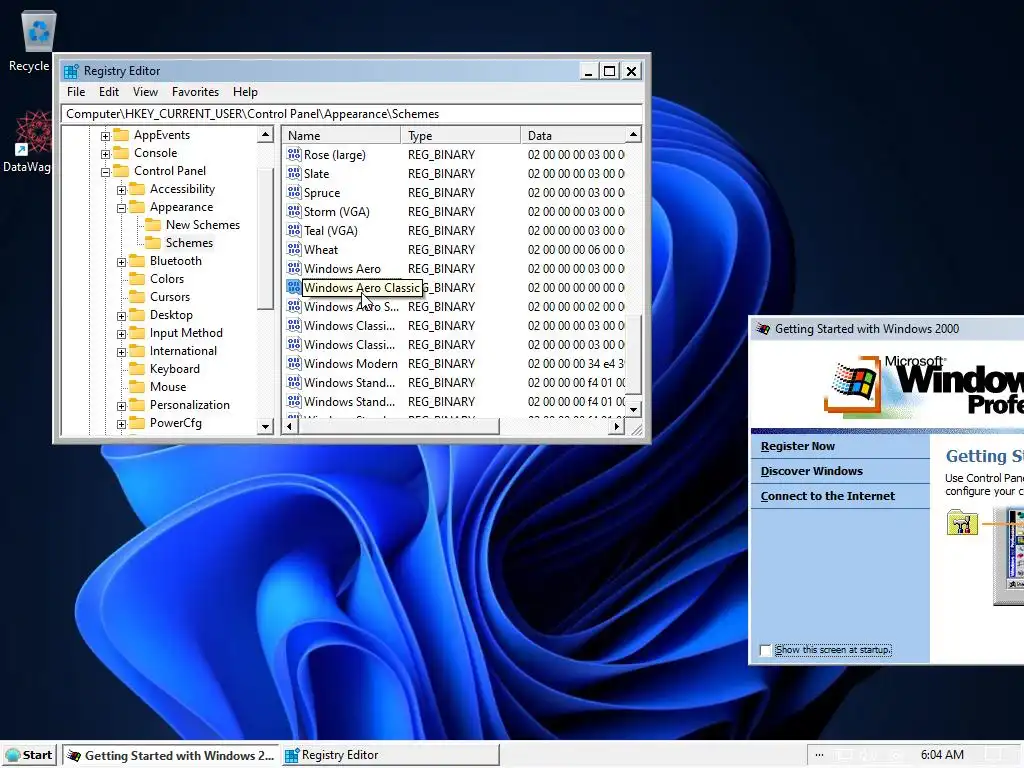
Task: Open the View menu
Action: coord(145,92)
